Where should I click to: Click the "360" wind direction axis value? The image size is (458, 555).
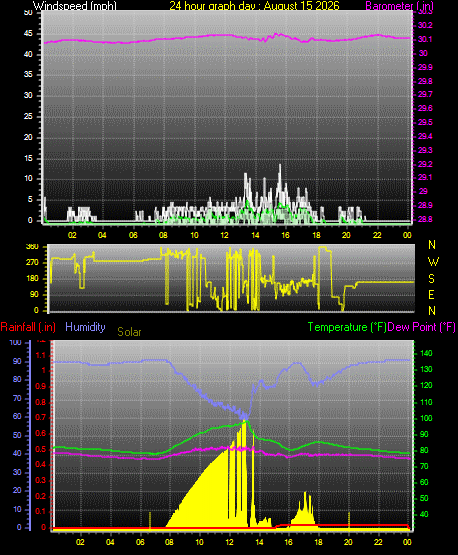point(32,247)
